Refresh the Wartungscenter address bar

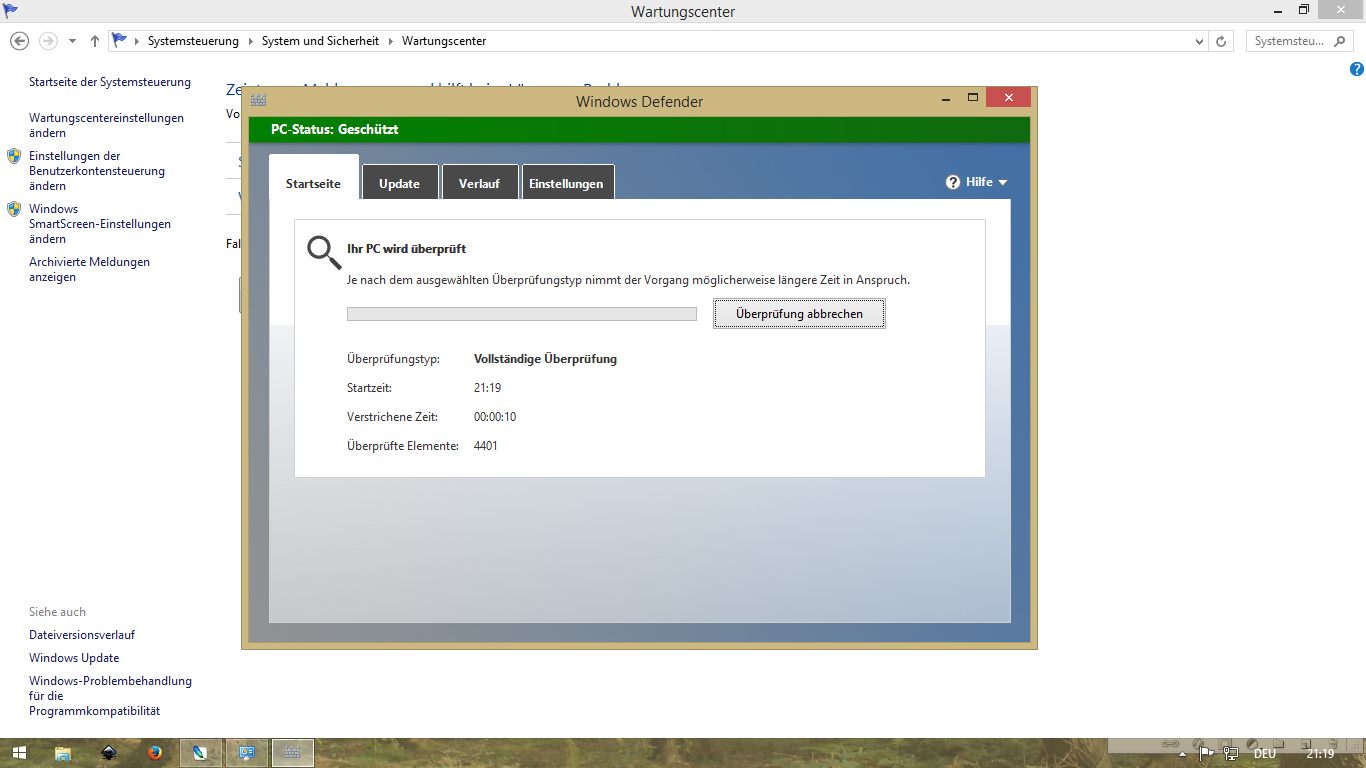1221,42
